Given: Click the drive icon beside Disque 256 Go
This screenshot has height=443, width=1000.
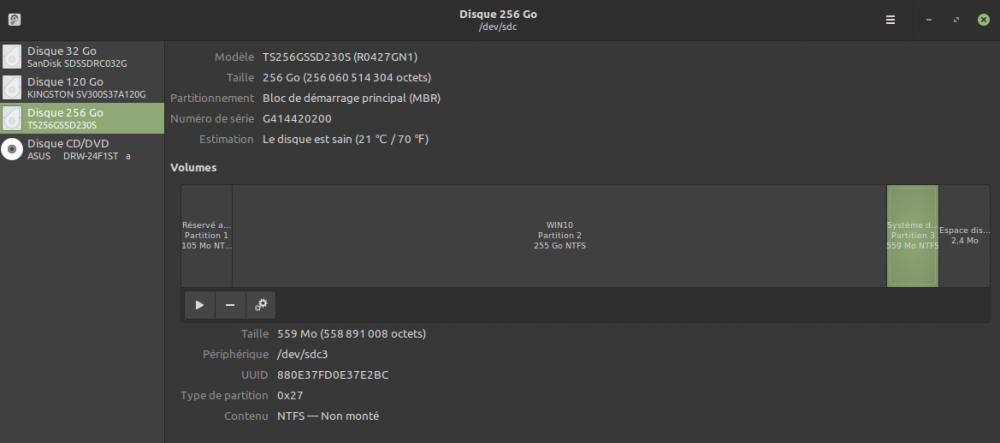Looking at the screenshot, I should [x=13, y=119].
